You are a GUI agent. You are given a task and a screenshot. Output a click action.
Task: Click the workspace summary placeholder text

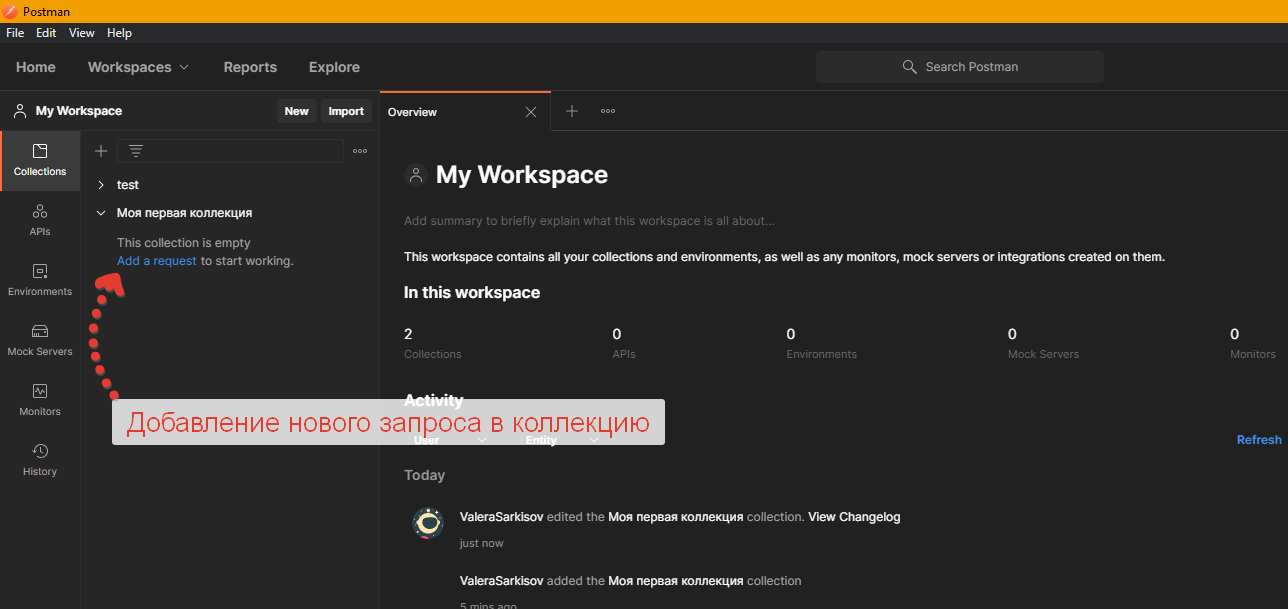(x=589, y=221)
